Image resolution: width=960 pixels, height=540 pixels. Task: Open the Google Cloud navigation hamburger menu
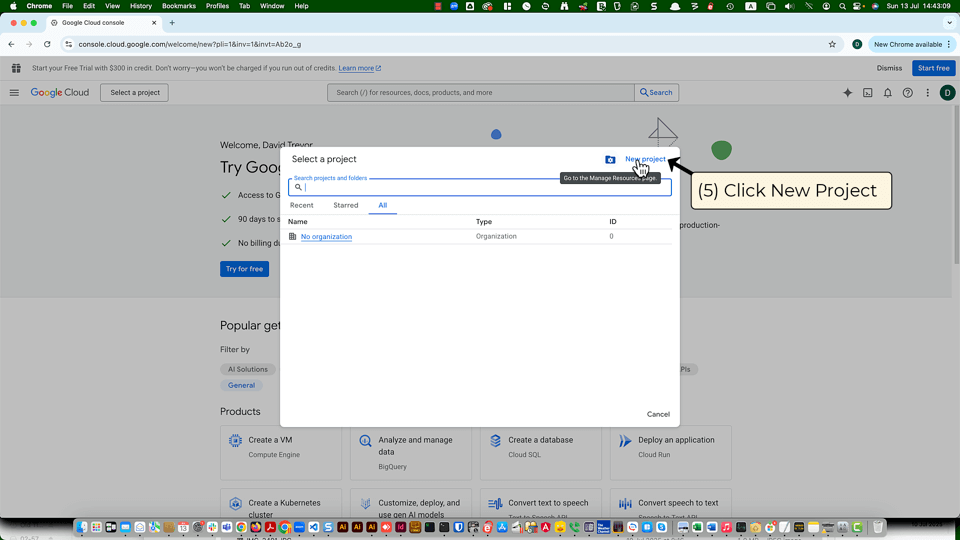(14, 92)
